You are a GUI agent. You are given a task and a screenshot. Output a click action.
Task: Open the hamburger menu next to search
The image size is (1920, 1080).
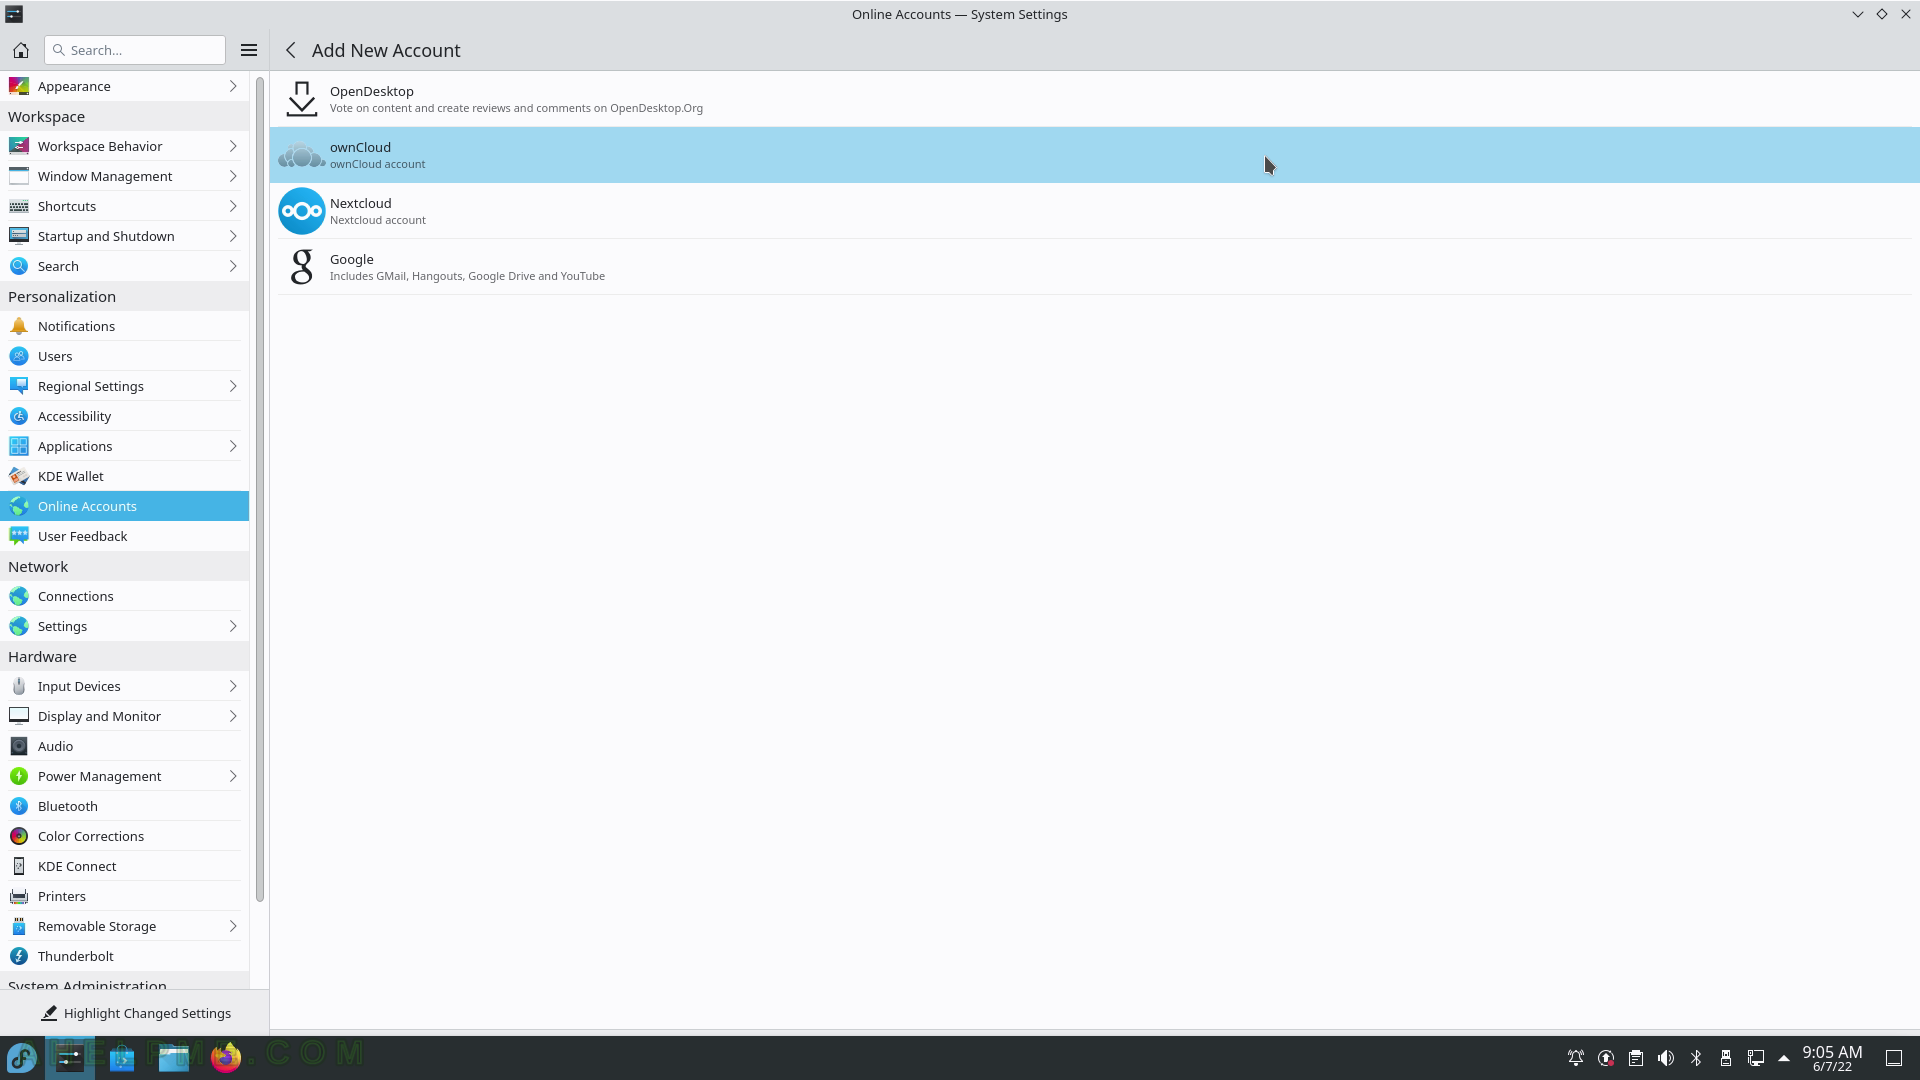(249, 50)
